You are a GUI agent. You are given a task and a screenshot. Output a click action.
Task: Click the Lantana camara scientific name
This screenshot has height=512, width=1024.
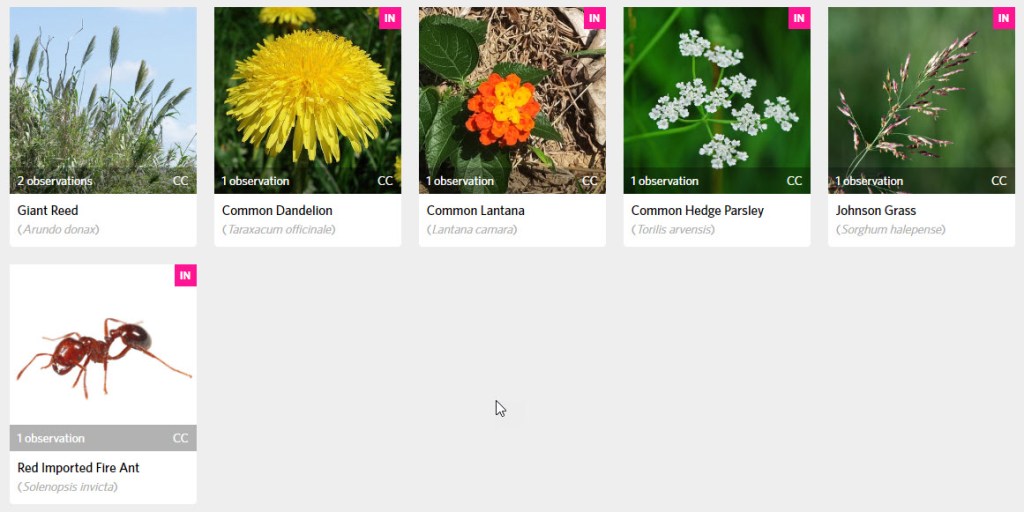tap(472, 230)
